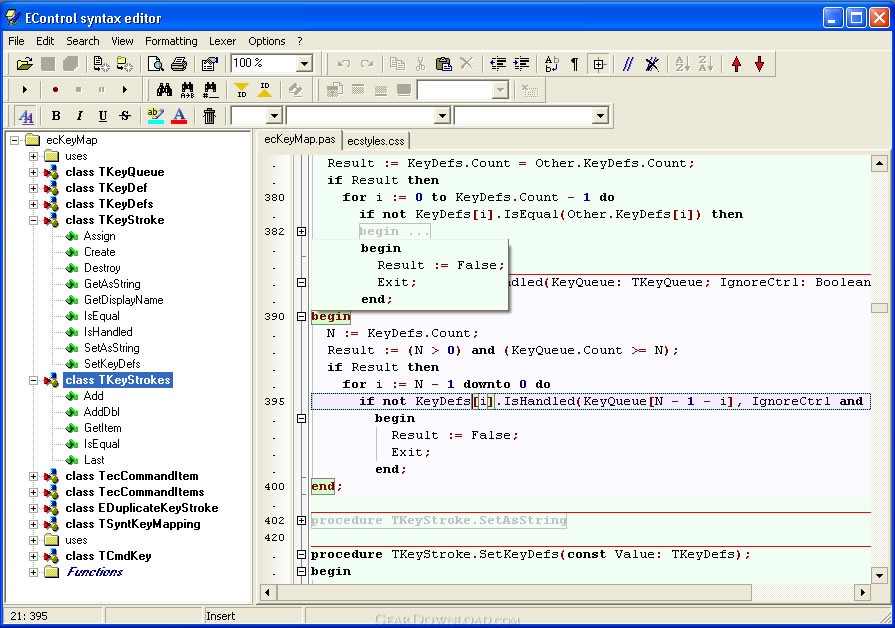Image resolution: width=895 pixels, height=628 pixels.
Task: Click the ID downward yellow triangle icon
Action: click(x=241, y=90)
